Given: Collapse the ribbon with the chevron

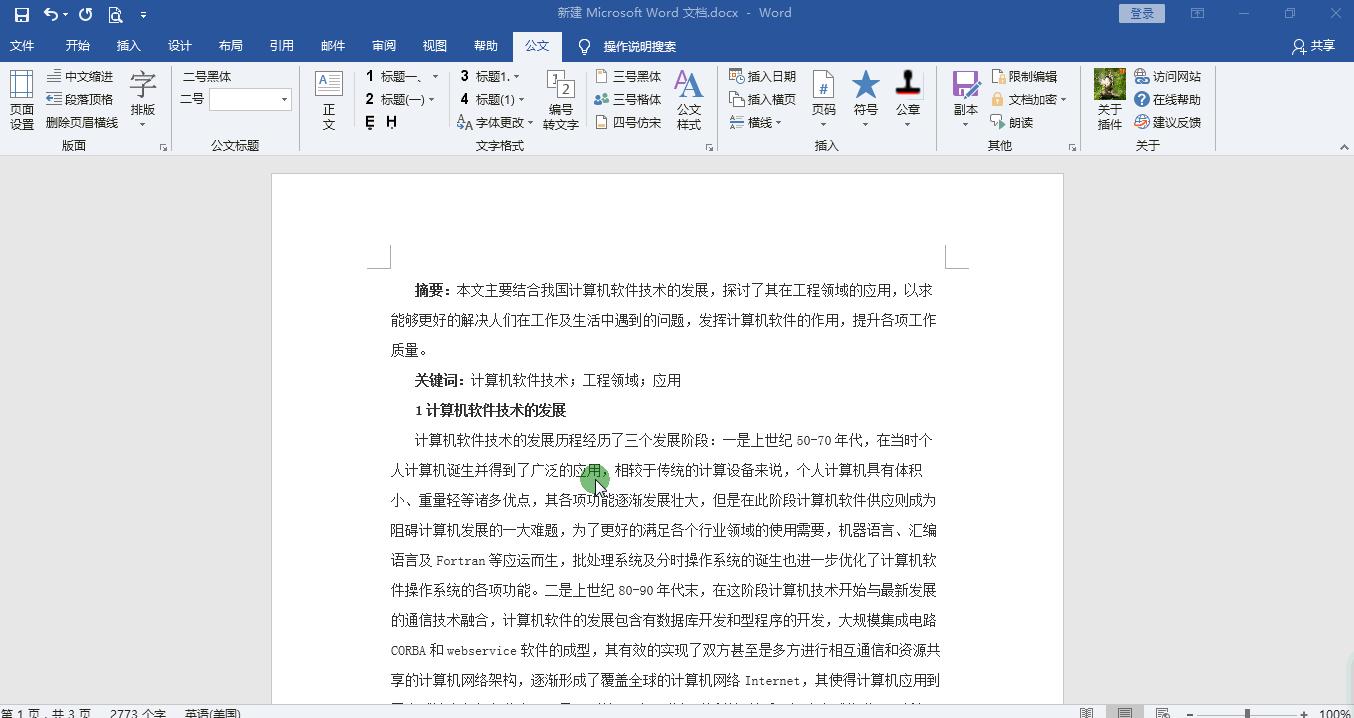Looking at the screenshot, I should click(x=1345, y=146).
